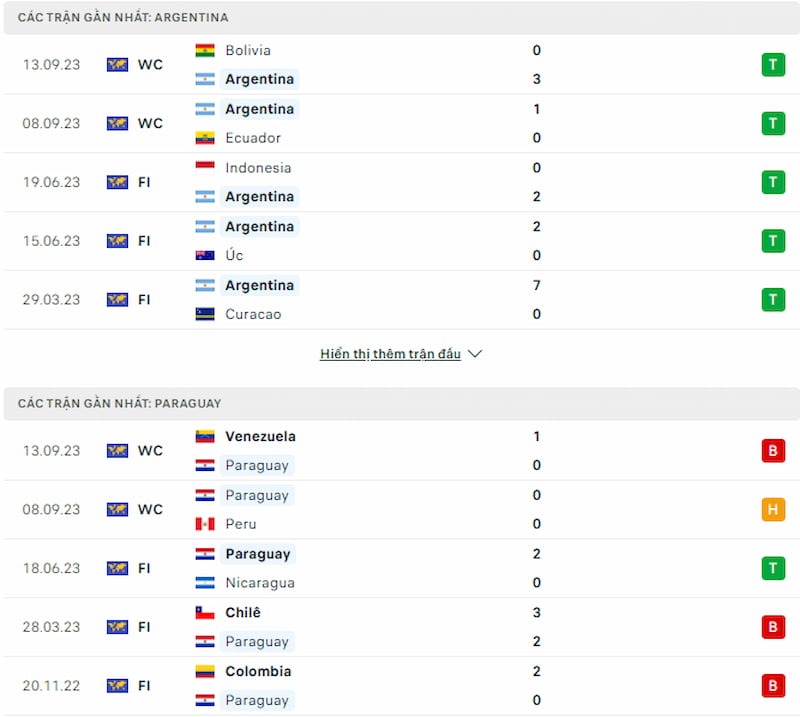Viewport: 800px width, 717px height.
Task: Click the world map icon beside 19.06.23
Action: click(x=117, y=182)
